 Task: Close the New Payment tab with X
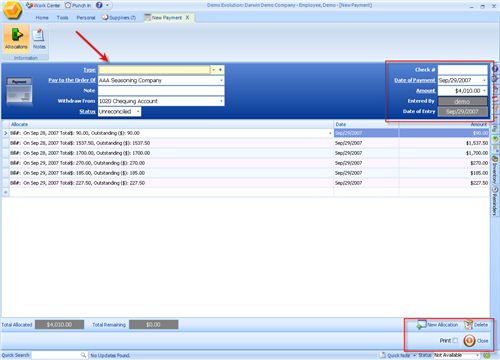187,17
